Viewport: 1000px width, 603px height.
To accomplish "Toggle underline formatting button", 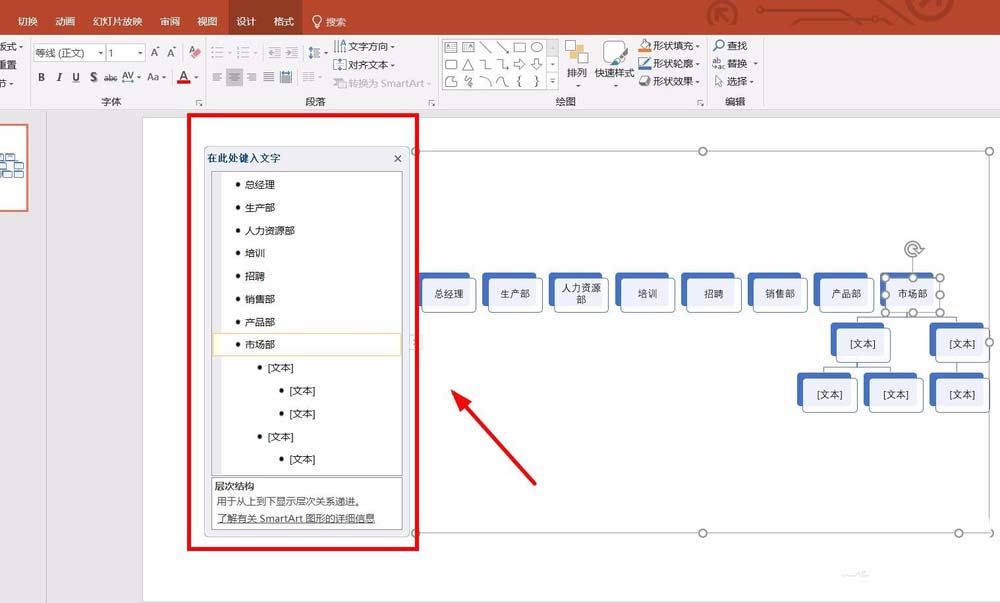I will (x=76, y=77).
